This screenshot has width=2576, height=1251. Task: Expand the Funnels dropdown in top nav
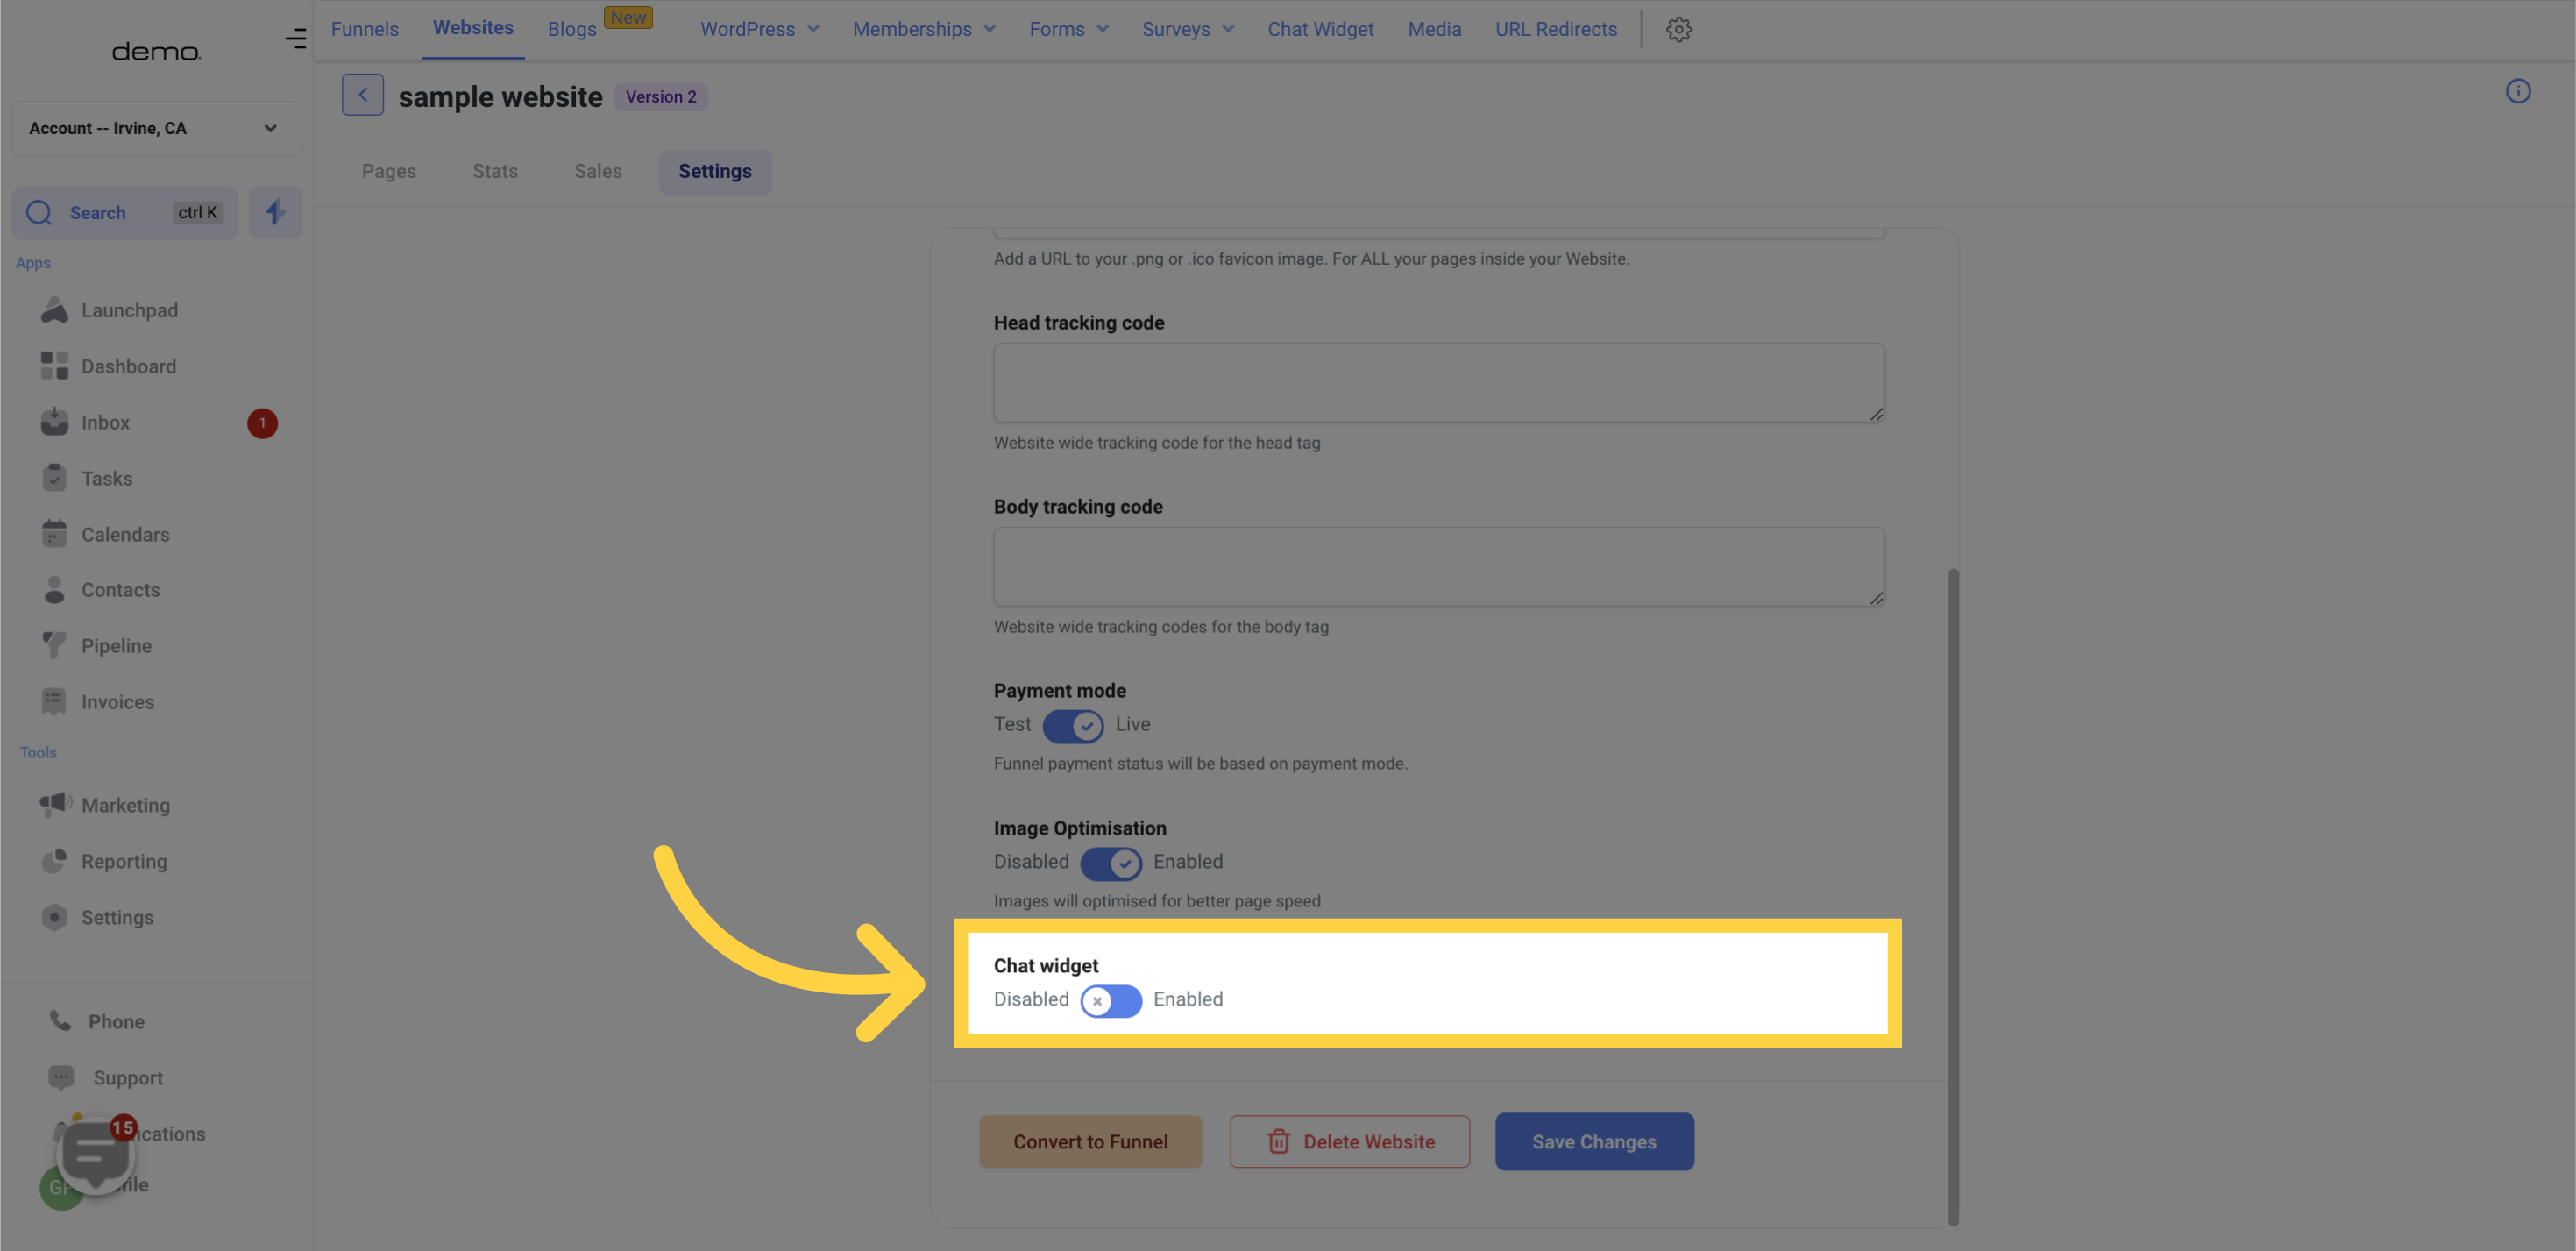coord(363,30)
